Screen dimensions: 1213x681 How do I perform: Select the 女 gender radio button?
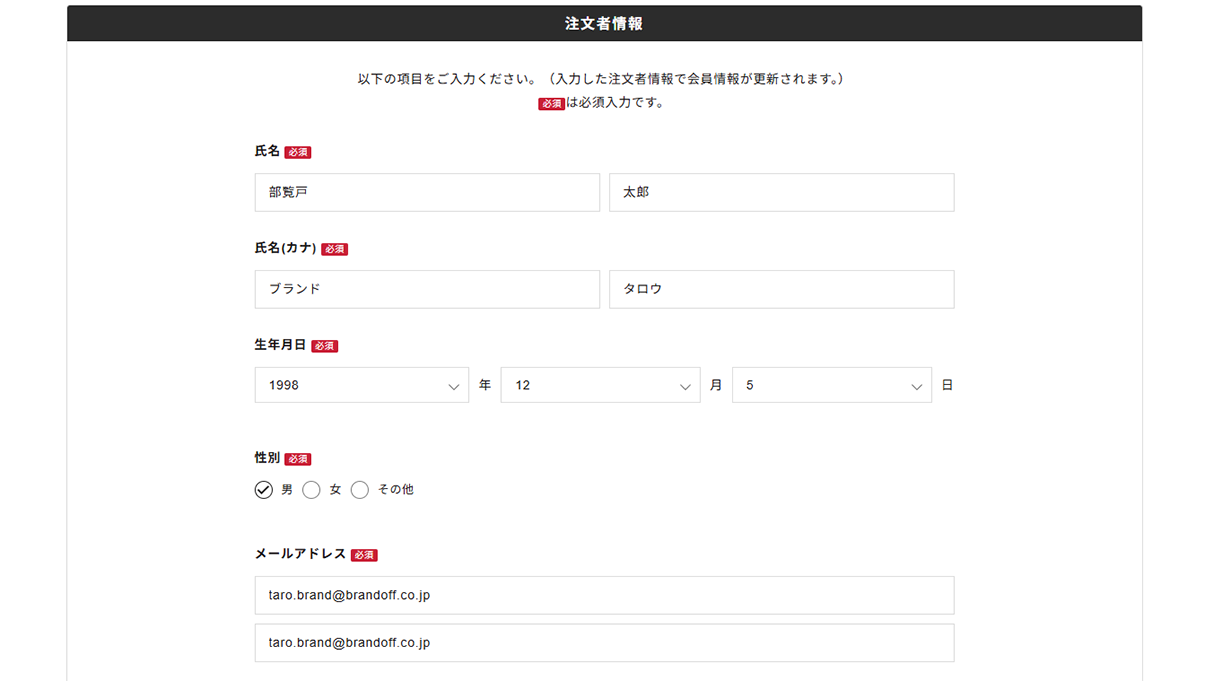tap(311, 490)
